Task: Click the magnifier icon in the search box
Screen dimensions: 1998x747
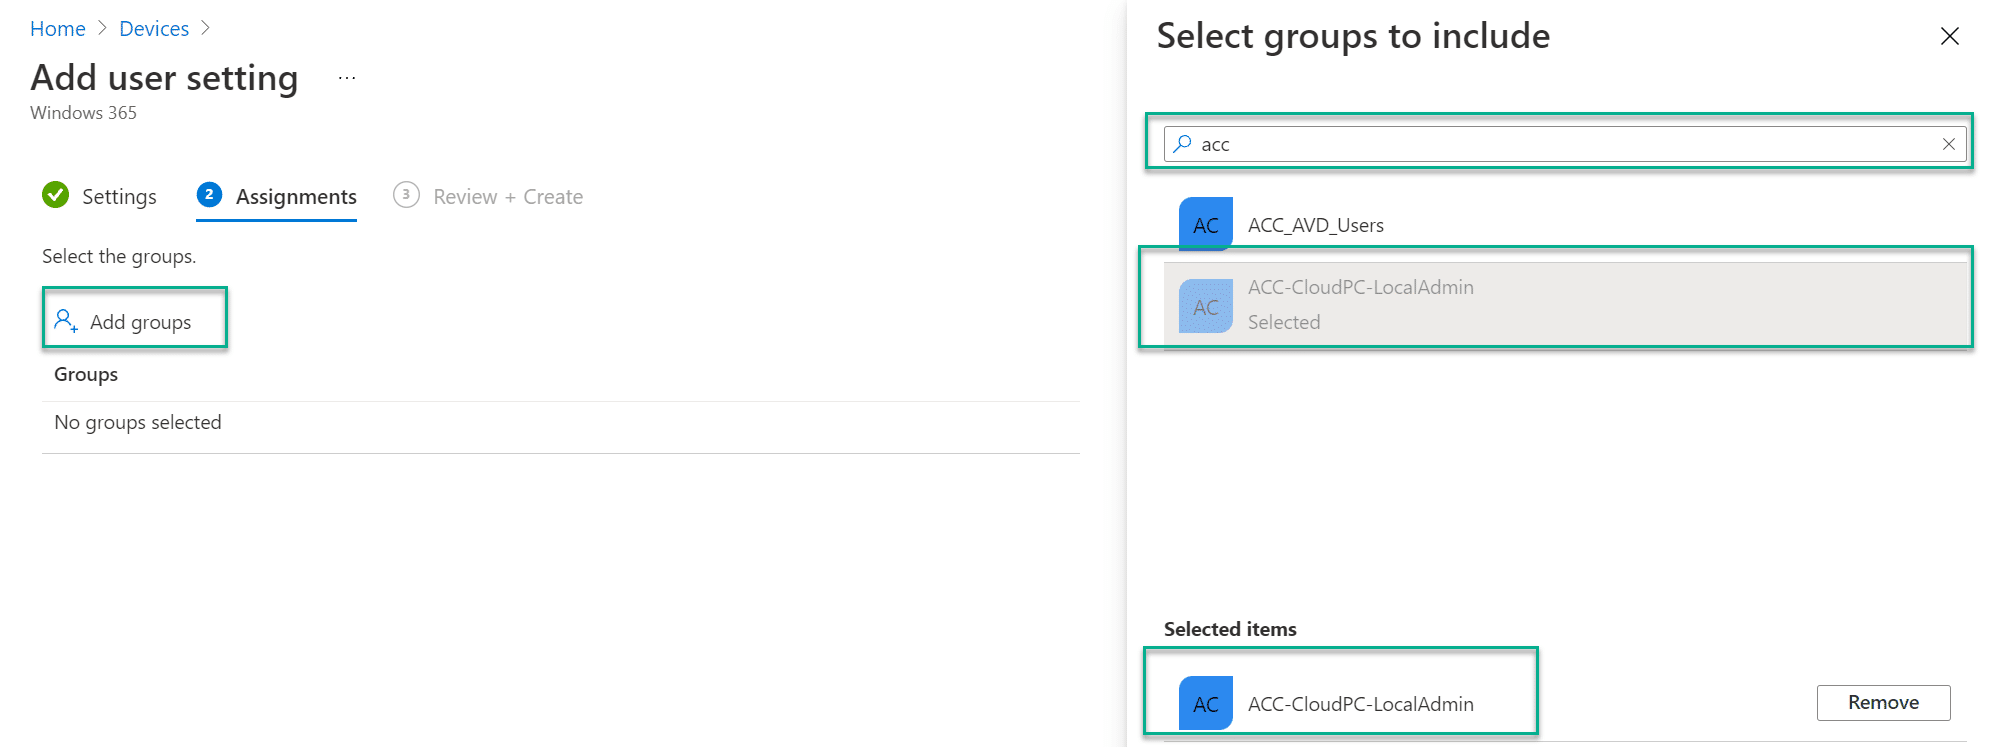Action: (x=1182, y=144)
